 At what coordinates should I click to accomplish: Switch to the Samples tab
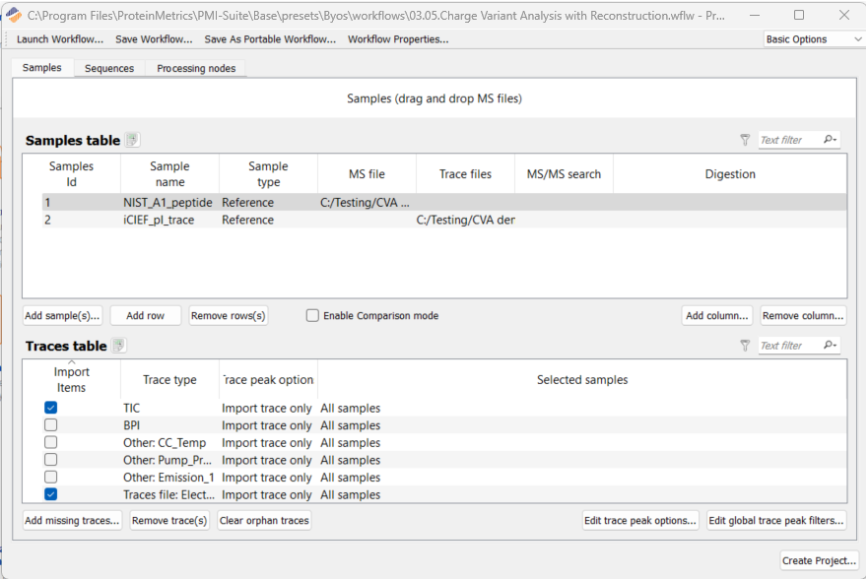(x=42, y=68)
